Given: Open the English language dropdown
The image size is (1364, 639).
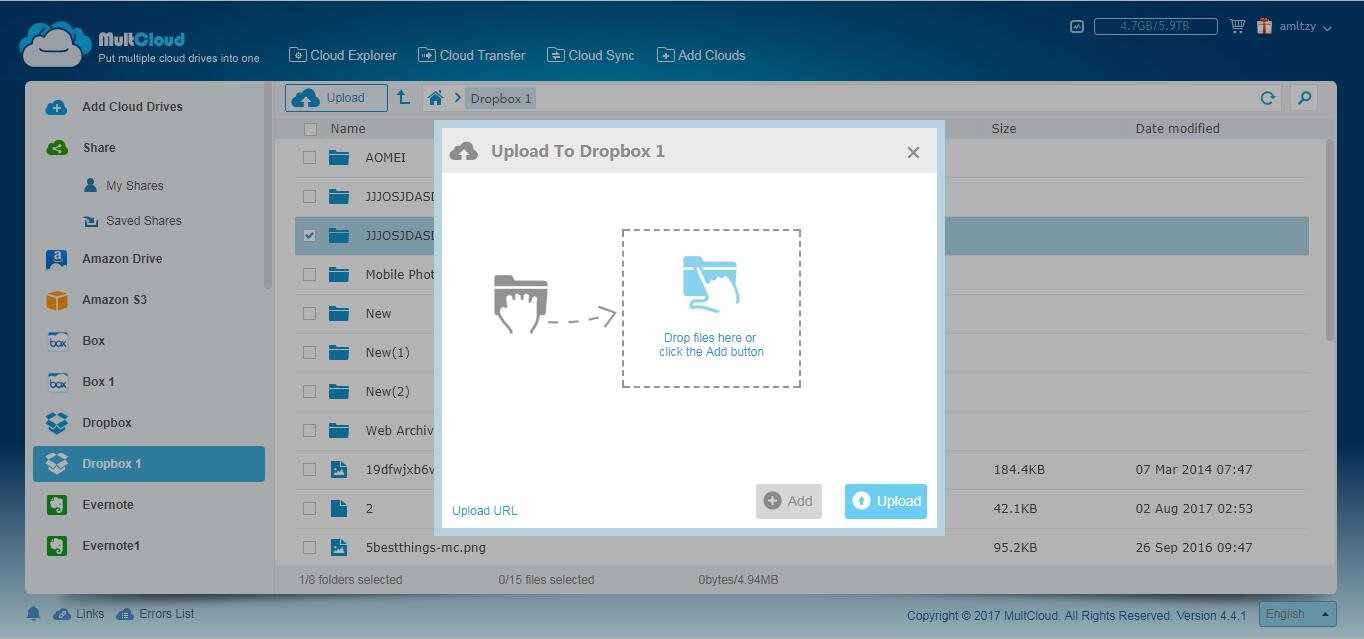Looking at the screenshot, I should pos(1298,614).
